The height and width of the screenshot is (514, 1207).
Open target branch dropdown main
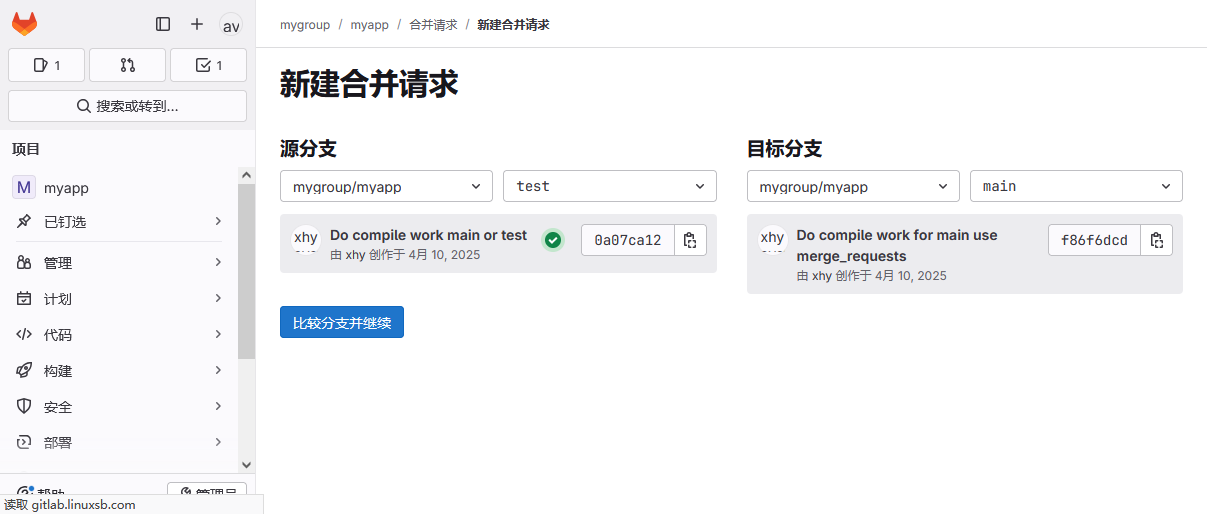(1076, 186)
